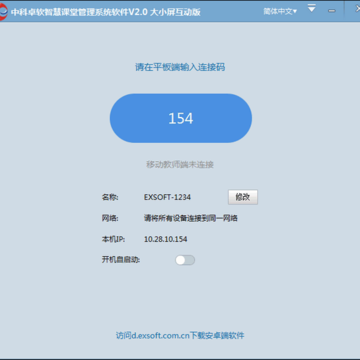Click the 请在平板端输入连接码 prompt text
The image size is (360, 360).
coord(180,67)
